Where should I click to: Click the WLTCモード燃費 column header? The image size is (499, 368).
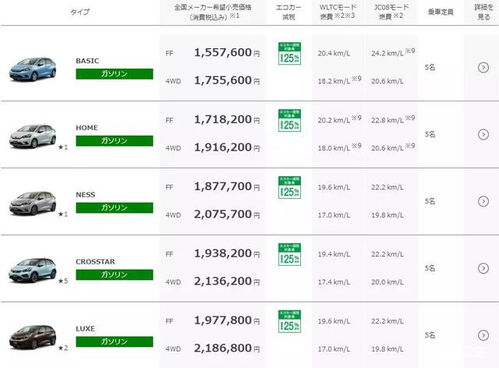pos(338,12)
